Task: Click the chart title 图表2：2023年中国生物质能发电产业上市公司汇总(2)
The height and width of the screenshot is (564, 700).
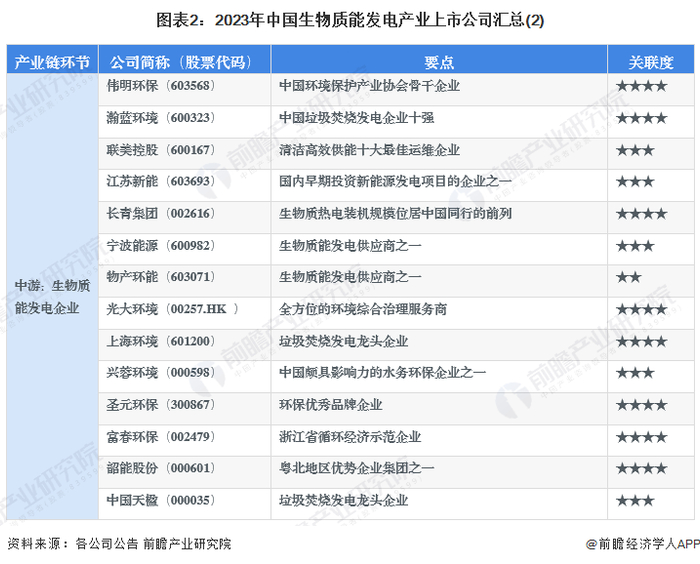Action: click(x=350, y=21)
